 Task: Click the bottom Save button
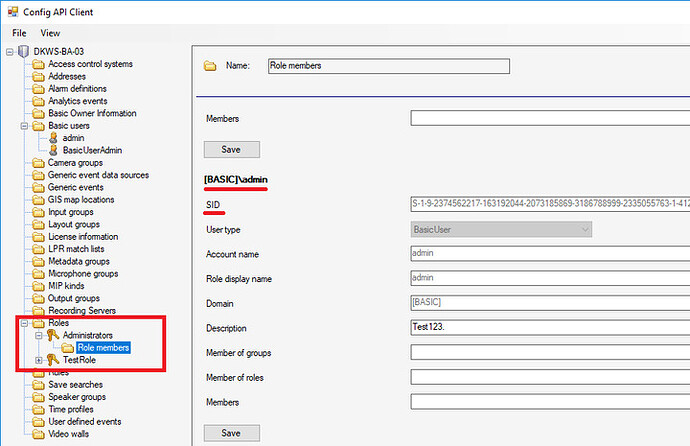231,433
